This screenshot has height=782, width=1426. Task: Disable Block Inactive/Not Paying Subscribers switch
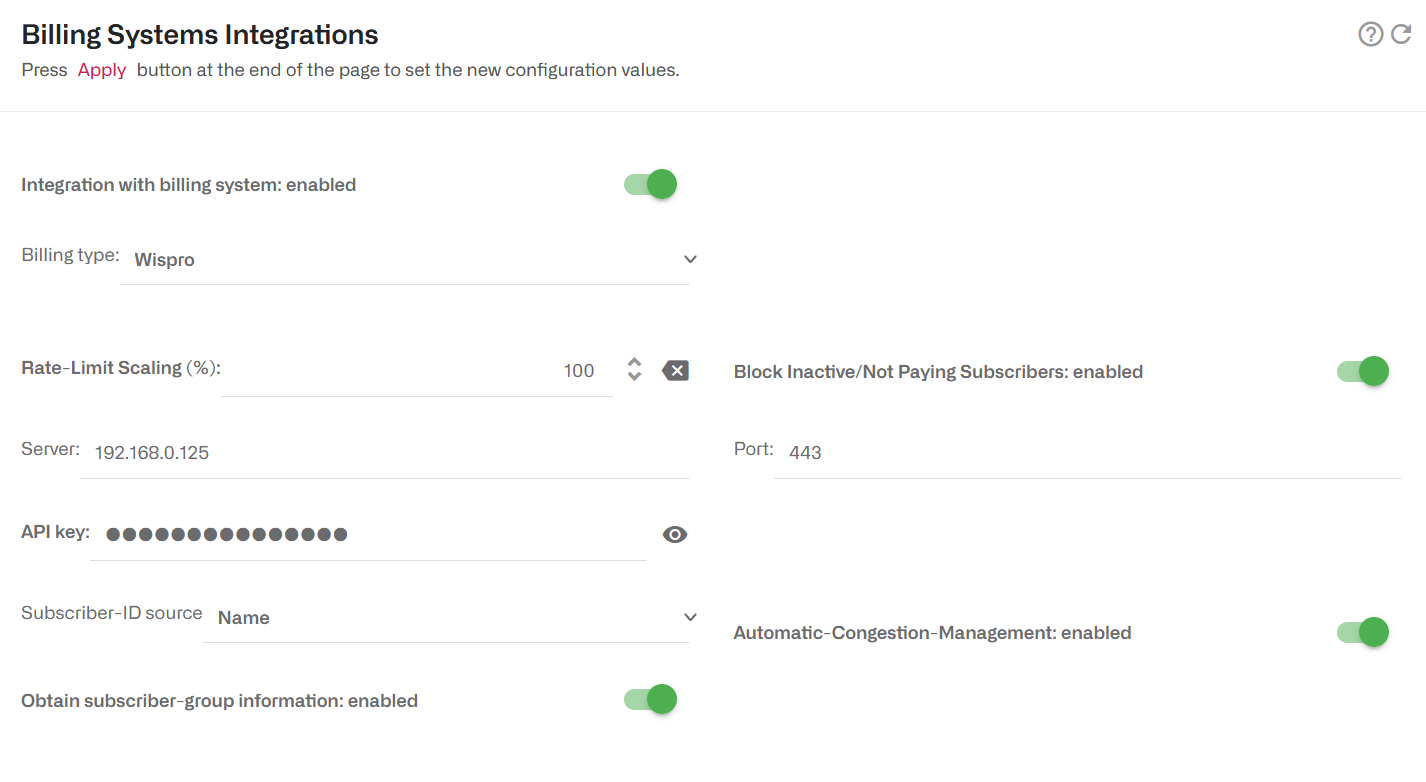point(1363,371)
